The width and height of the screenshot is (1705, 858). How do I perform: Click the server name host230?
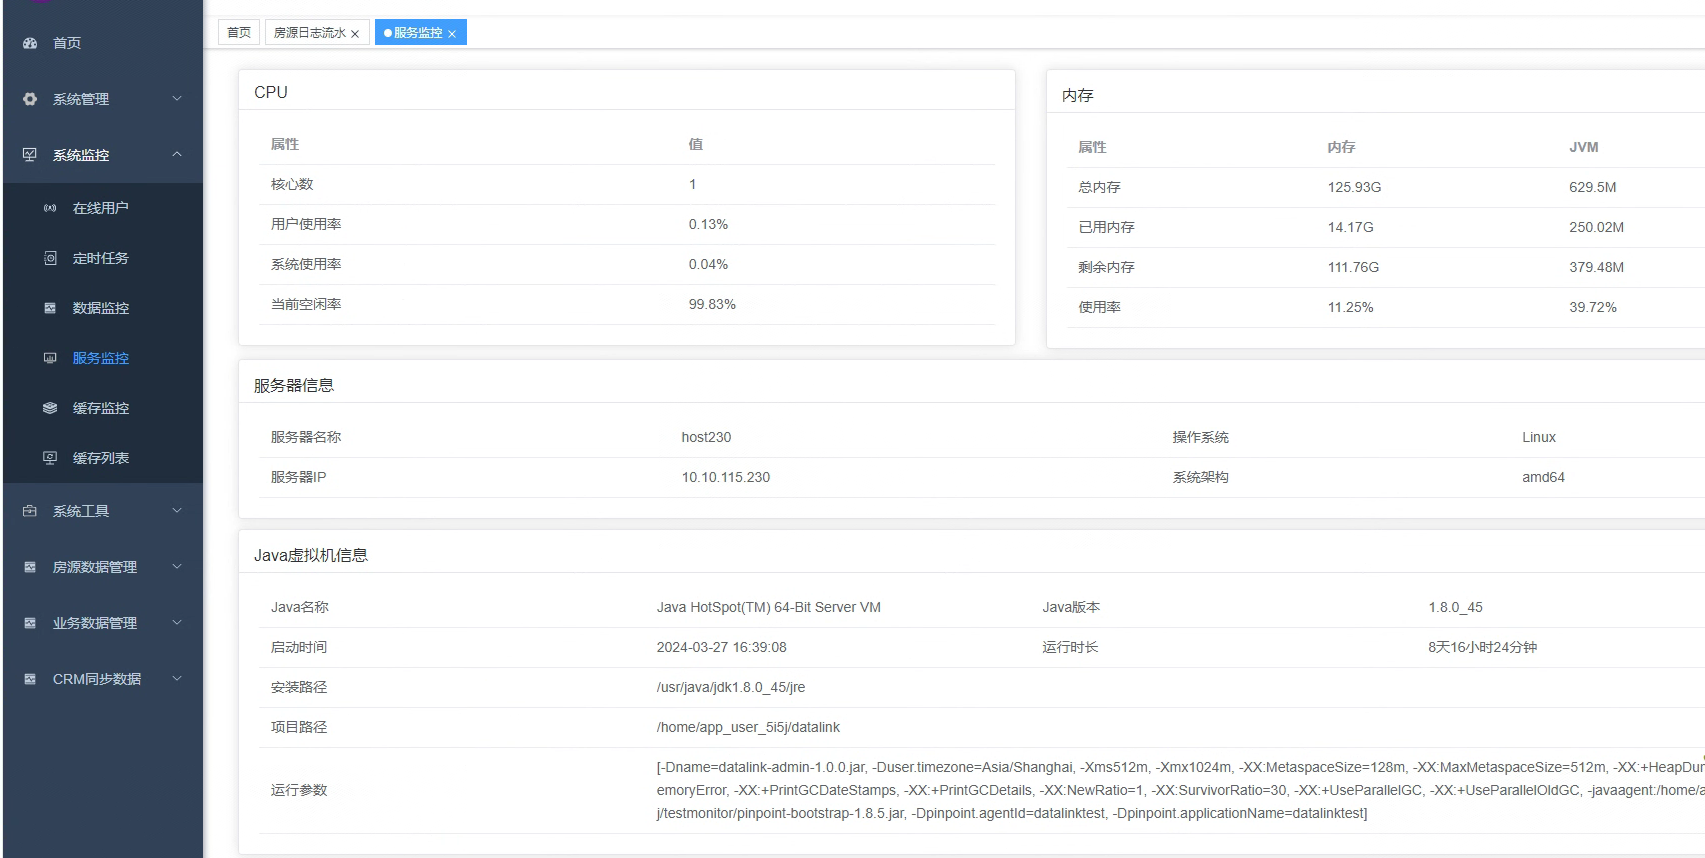pyautogui.click(x=706, y=437)
